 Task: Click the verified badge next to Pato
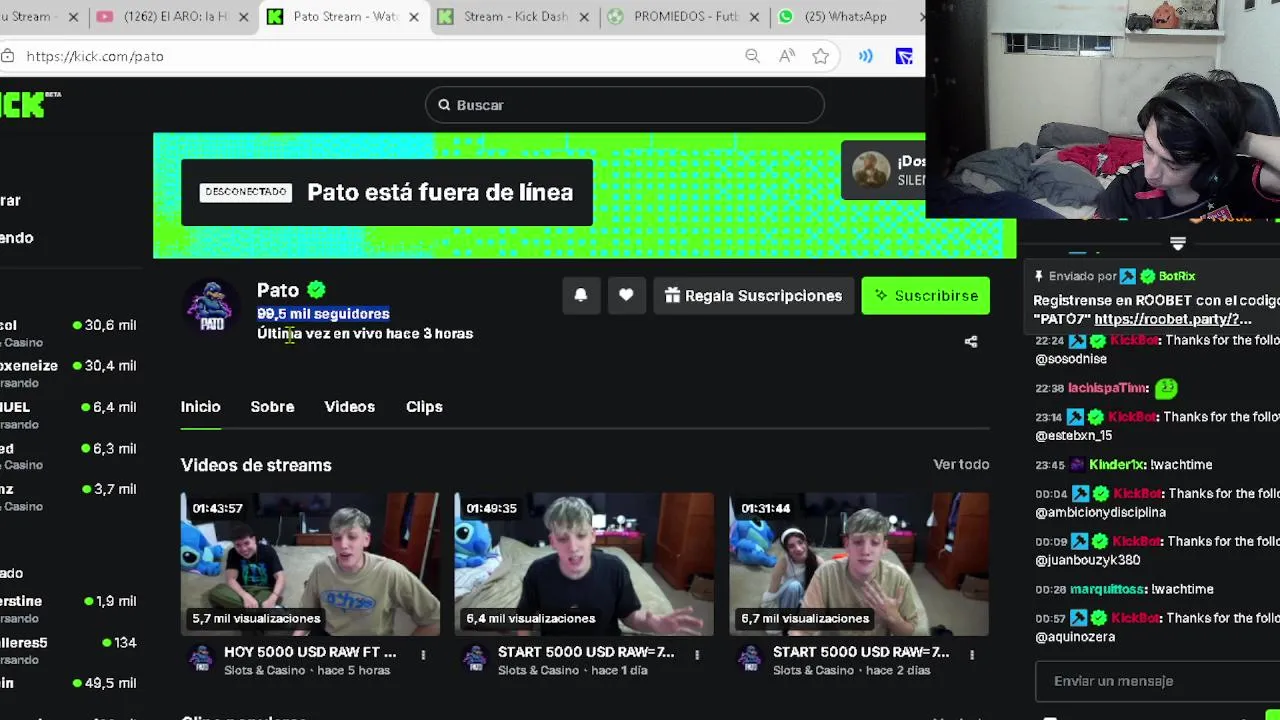tap(316, 290)
